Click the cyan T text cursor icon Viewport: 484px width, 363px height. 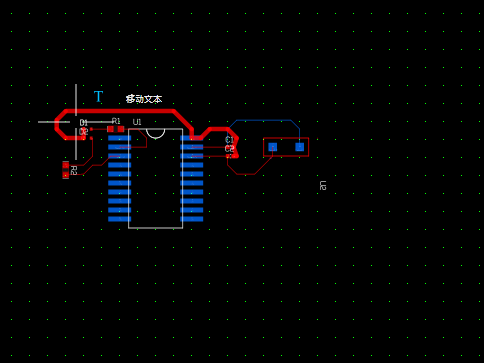(x=98, y=97)
